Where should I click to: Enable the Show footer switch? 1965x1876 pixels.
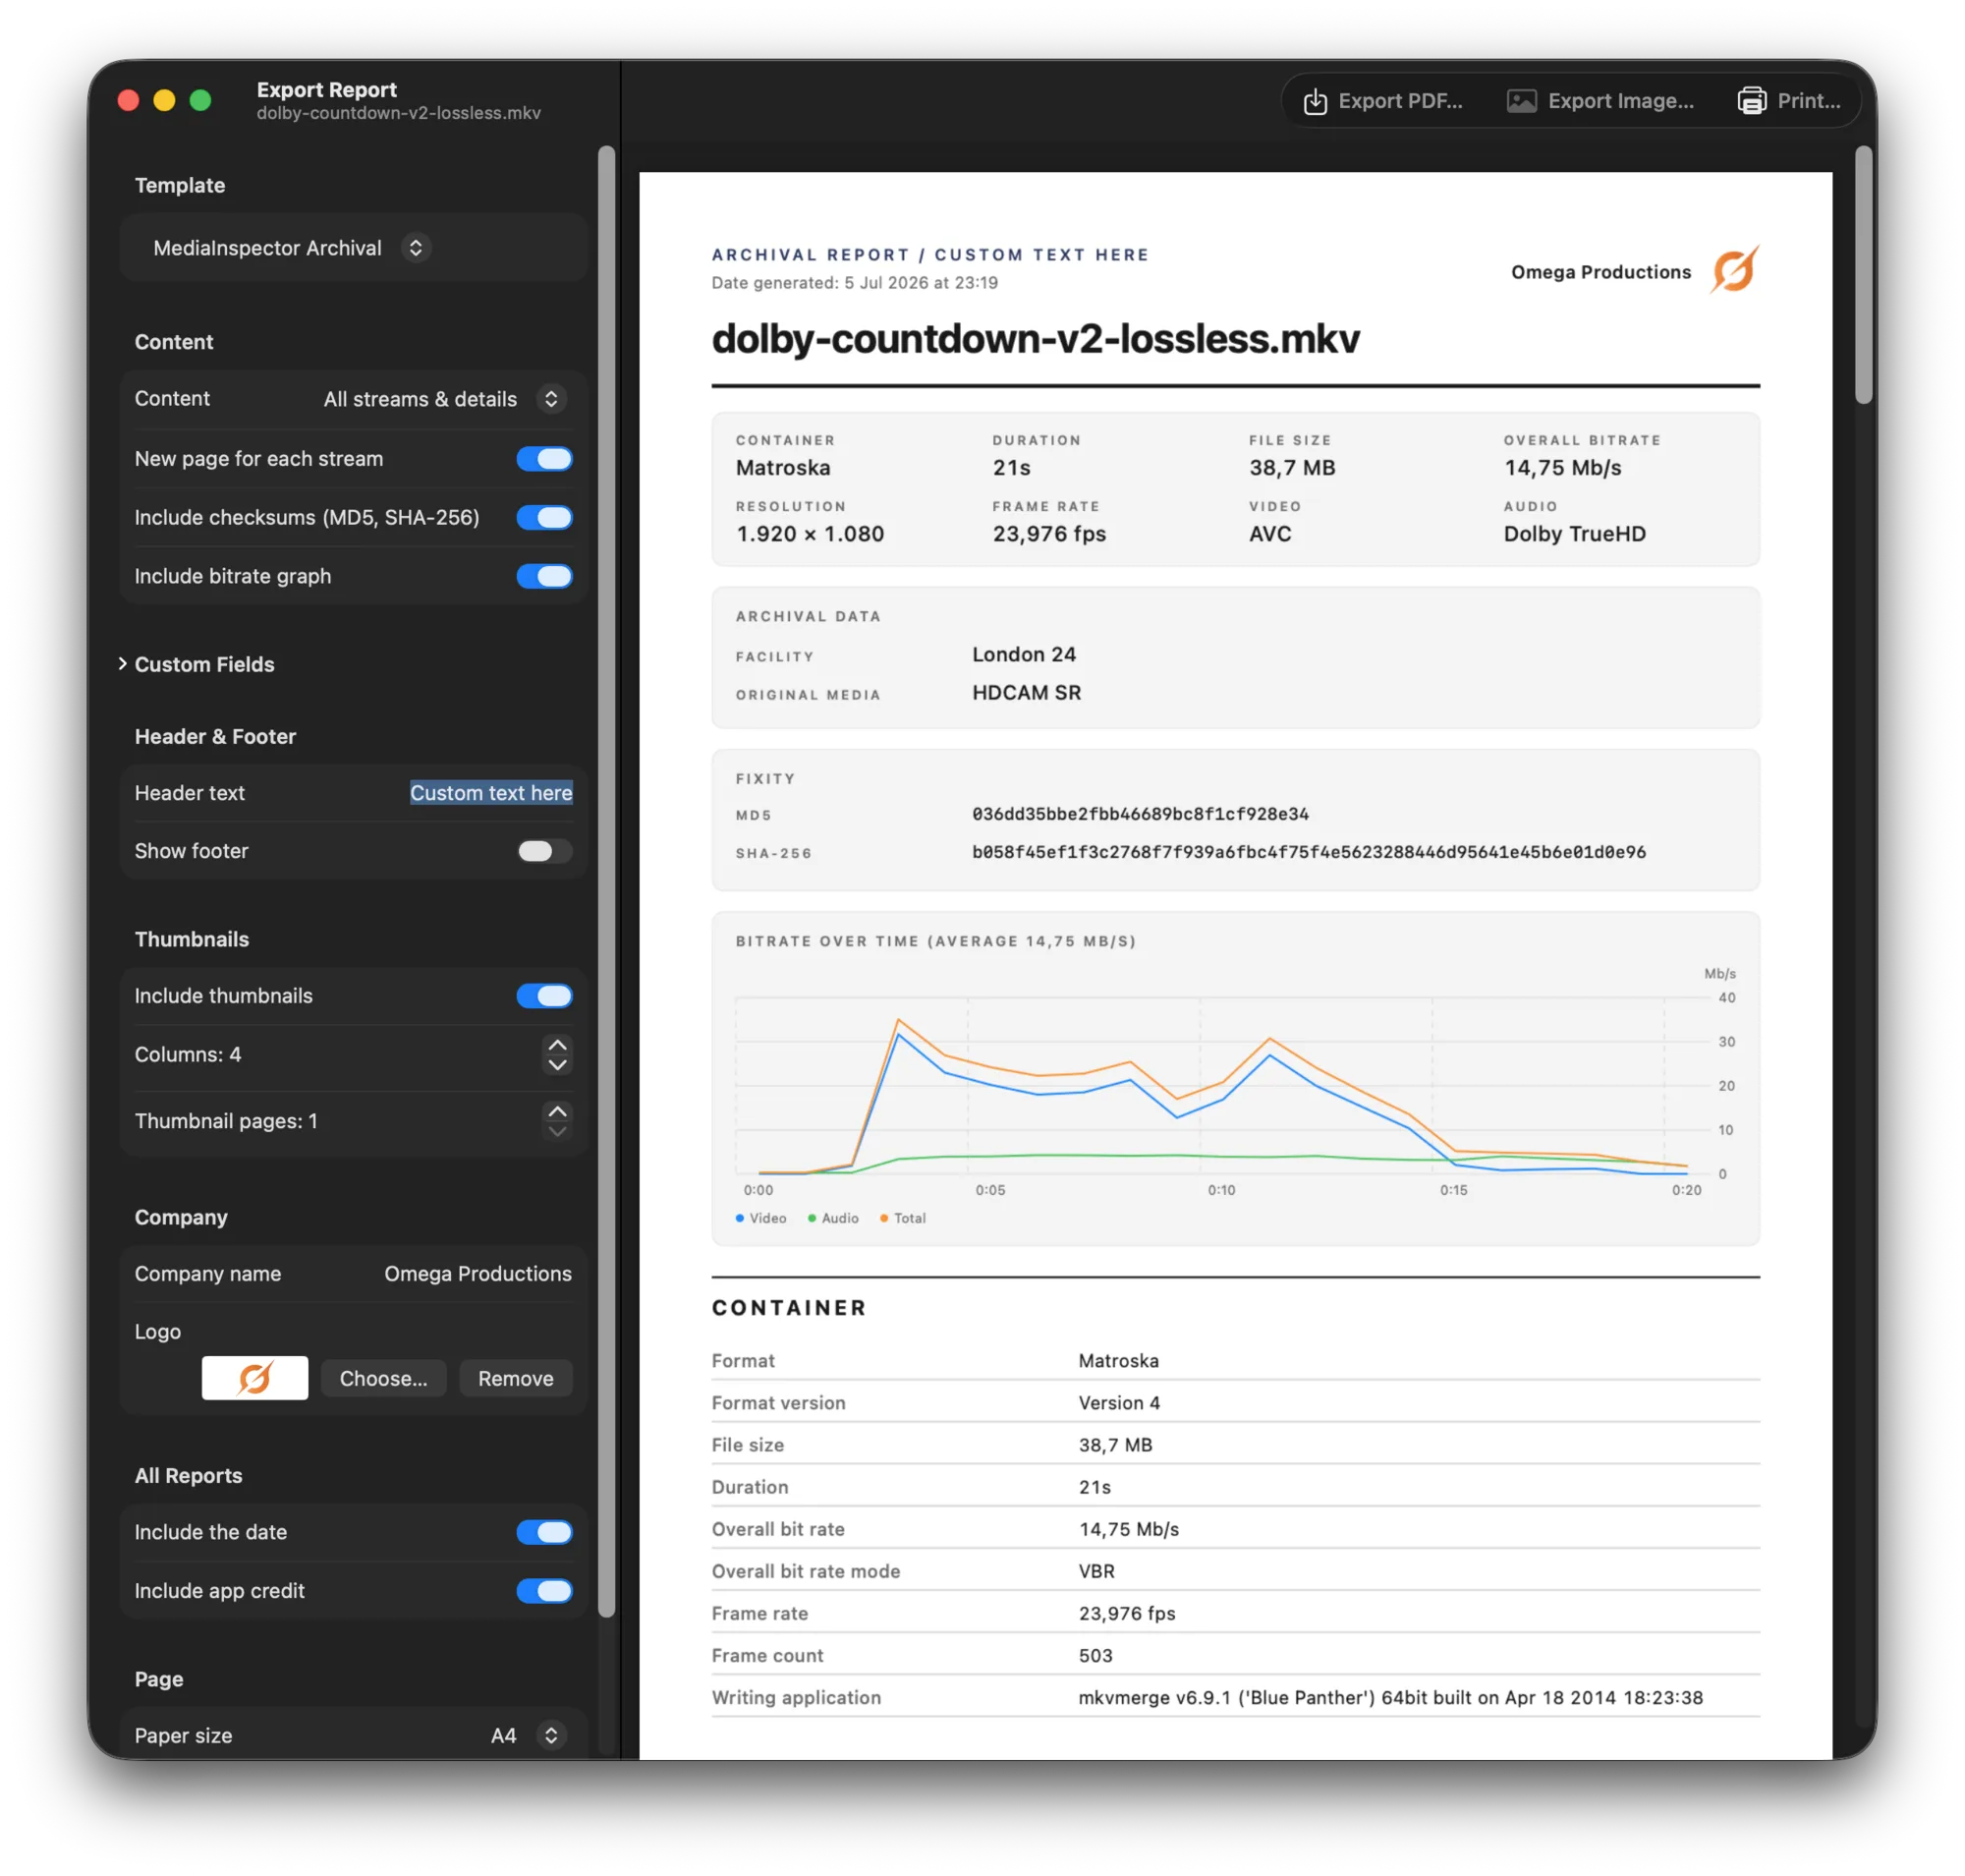coord(544,851)
